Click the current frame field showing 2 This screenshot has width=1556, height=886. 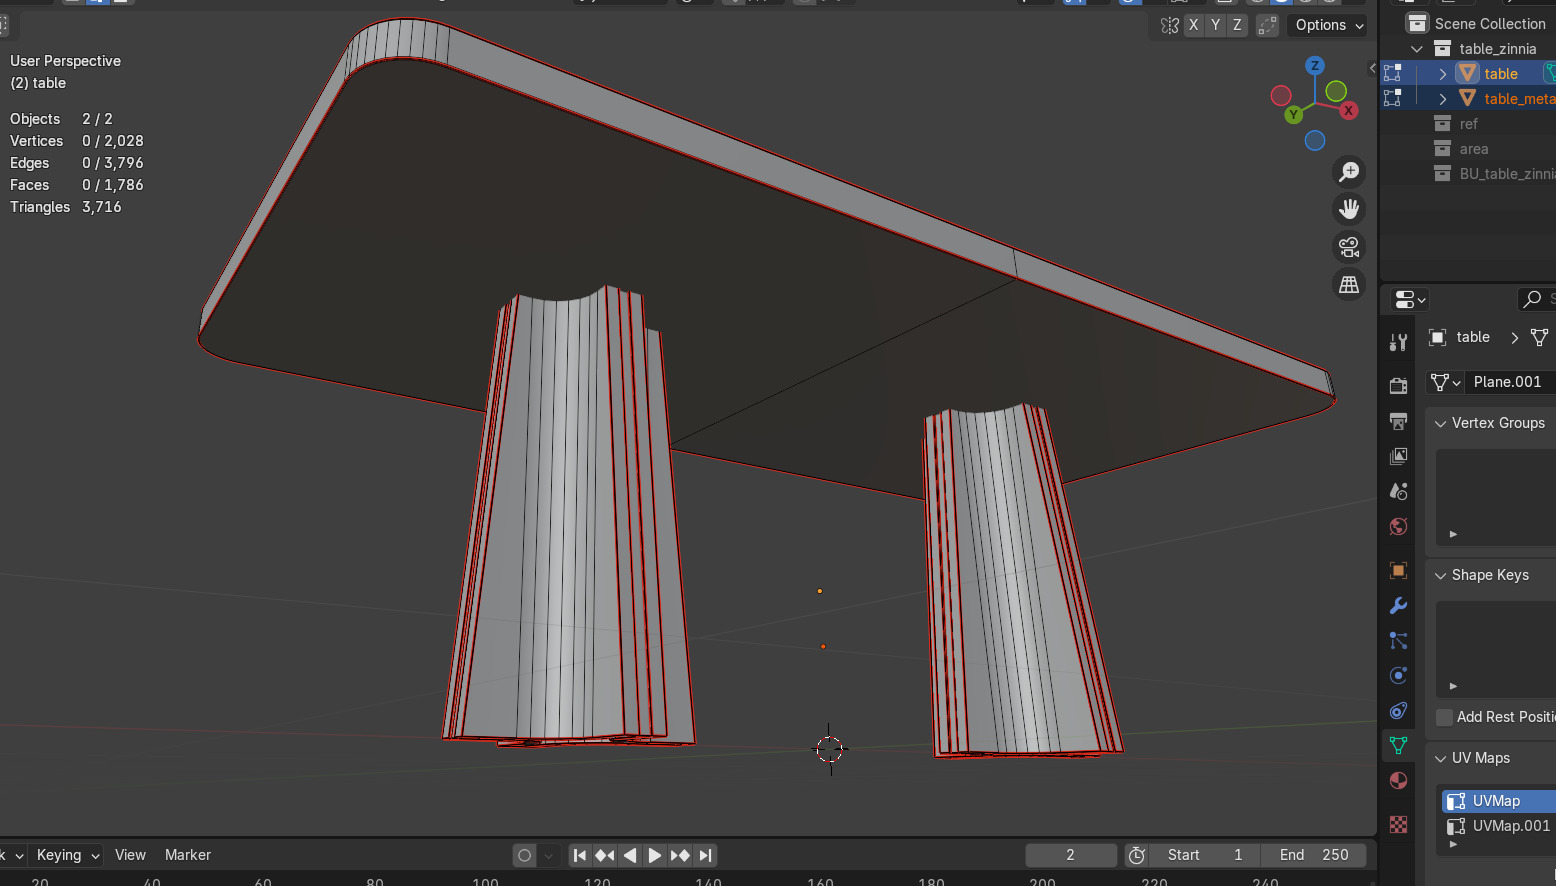tap(1071, 855)
